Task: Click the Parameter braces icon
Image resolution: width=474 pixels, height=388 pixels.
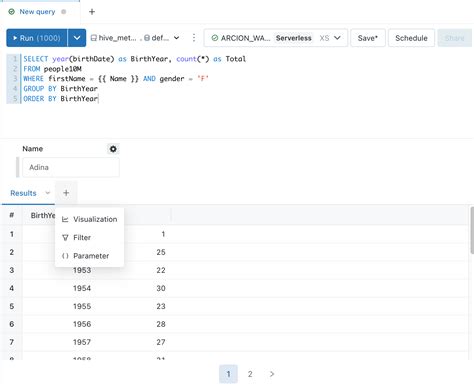Action: point(65,256)
